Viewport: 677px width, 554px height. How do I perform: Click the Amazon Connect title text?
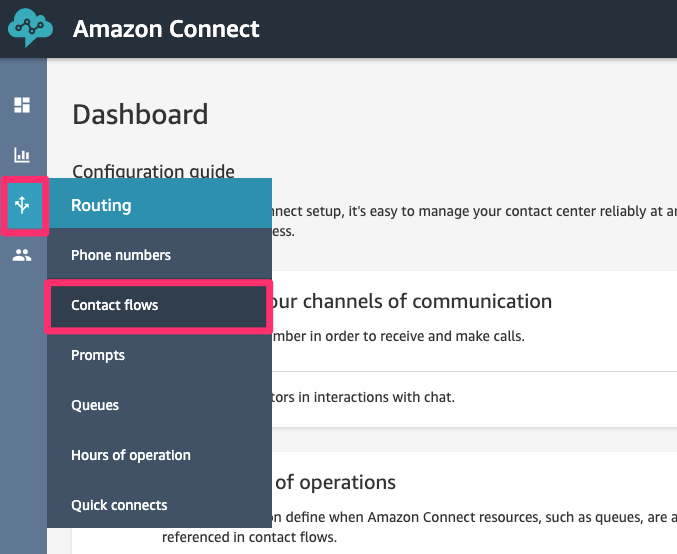pyautogui.click(x=166, y=28)
